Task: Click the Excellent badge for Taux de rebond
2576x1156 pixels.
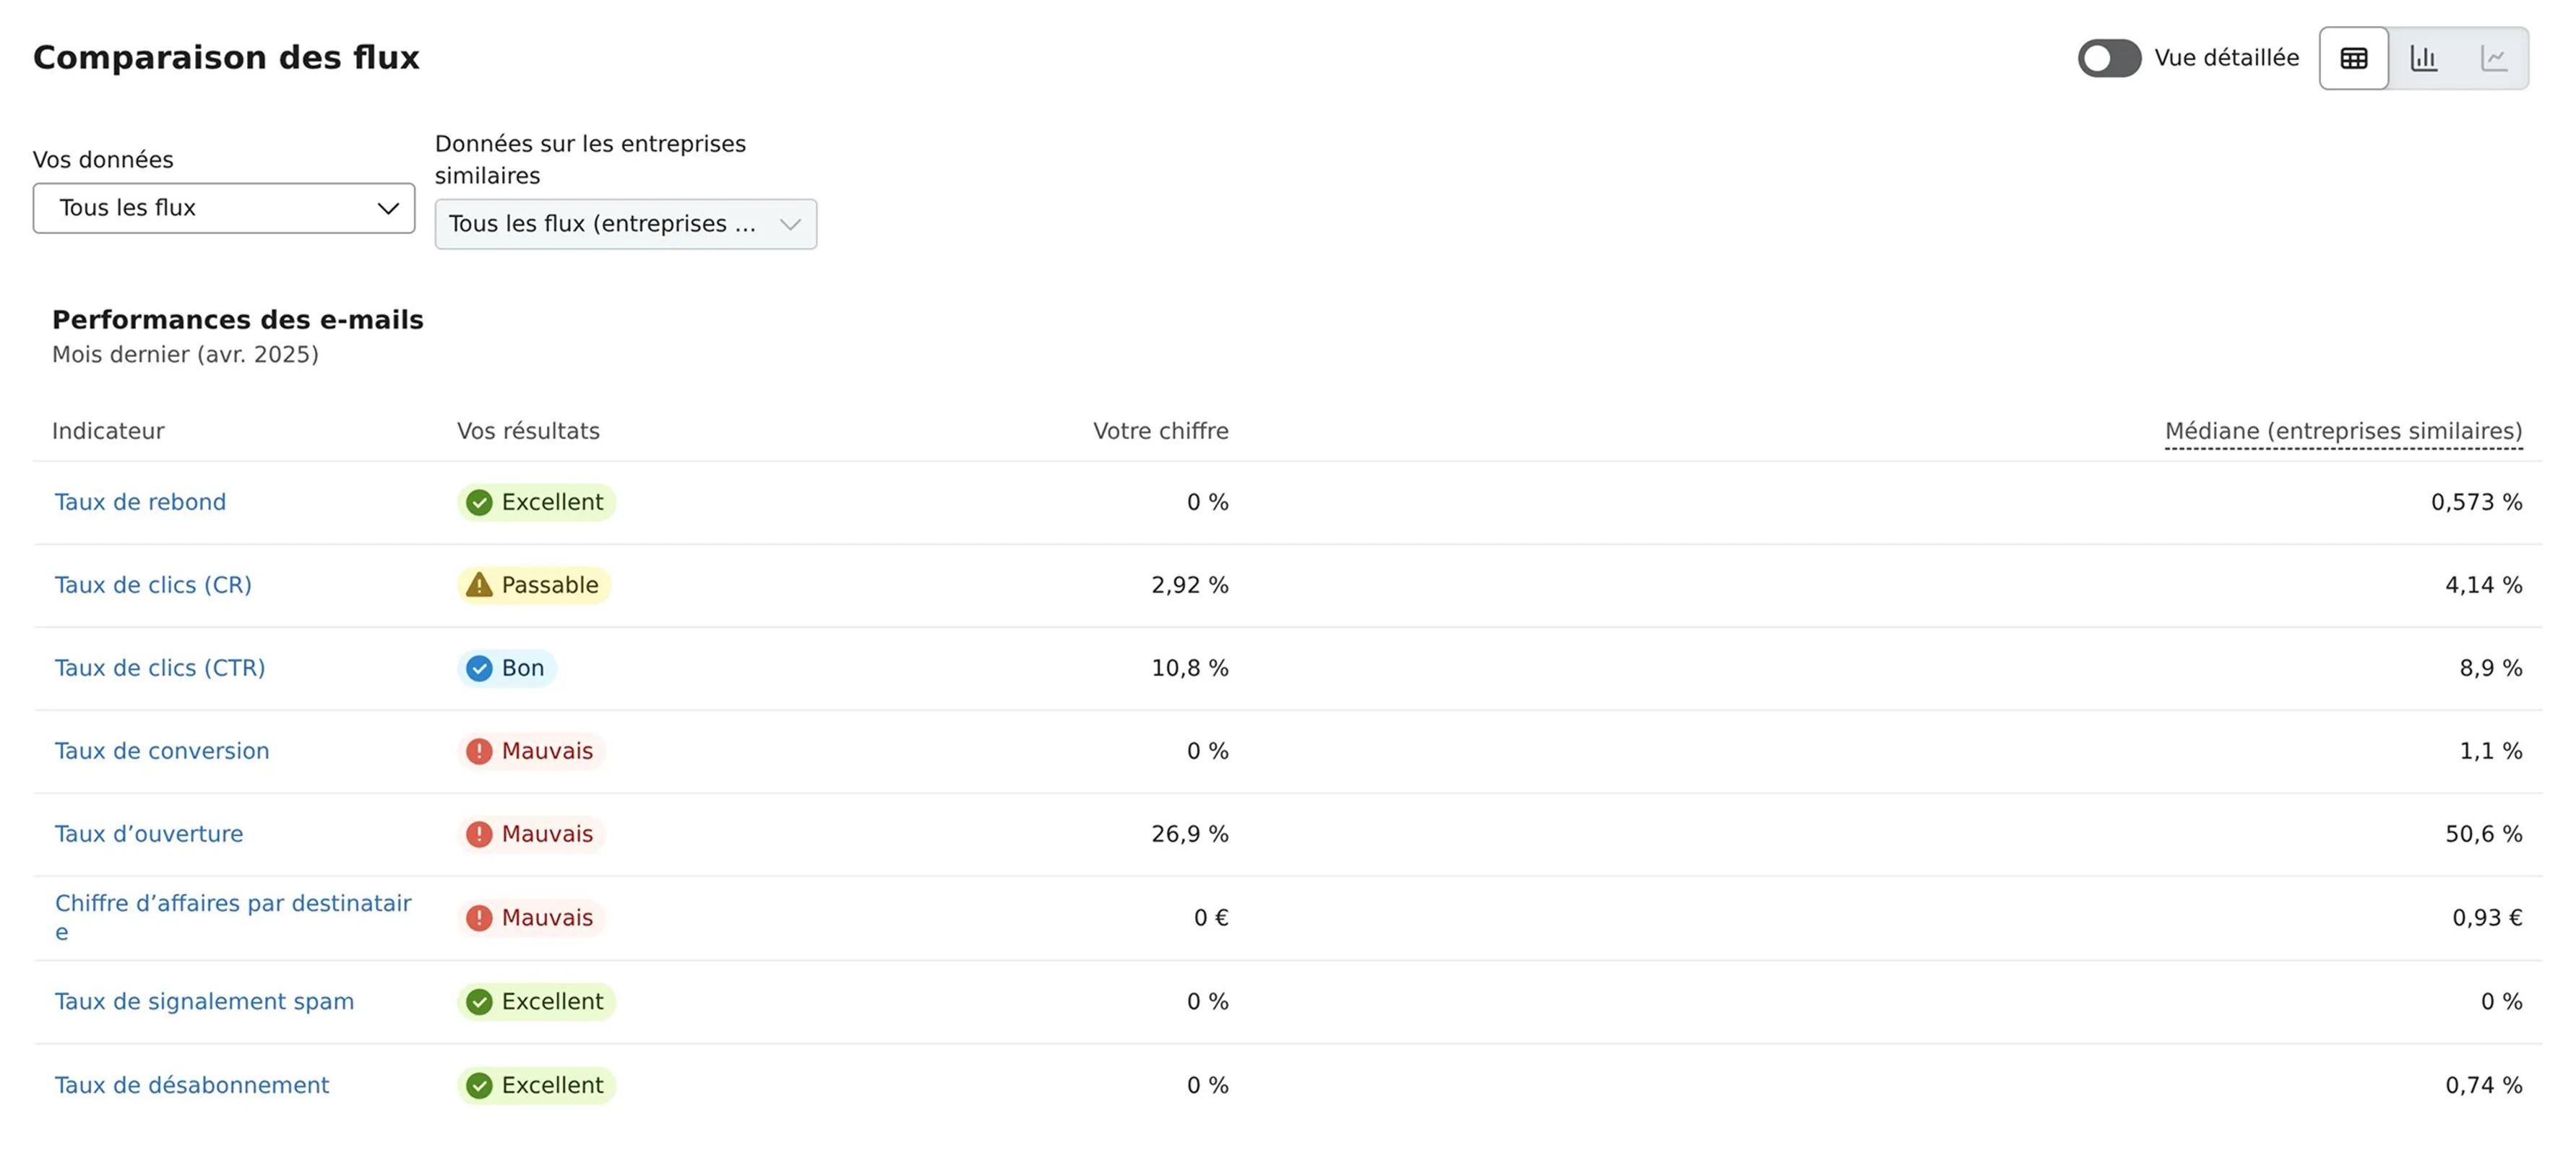Action: click(536, 502)
